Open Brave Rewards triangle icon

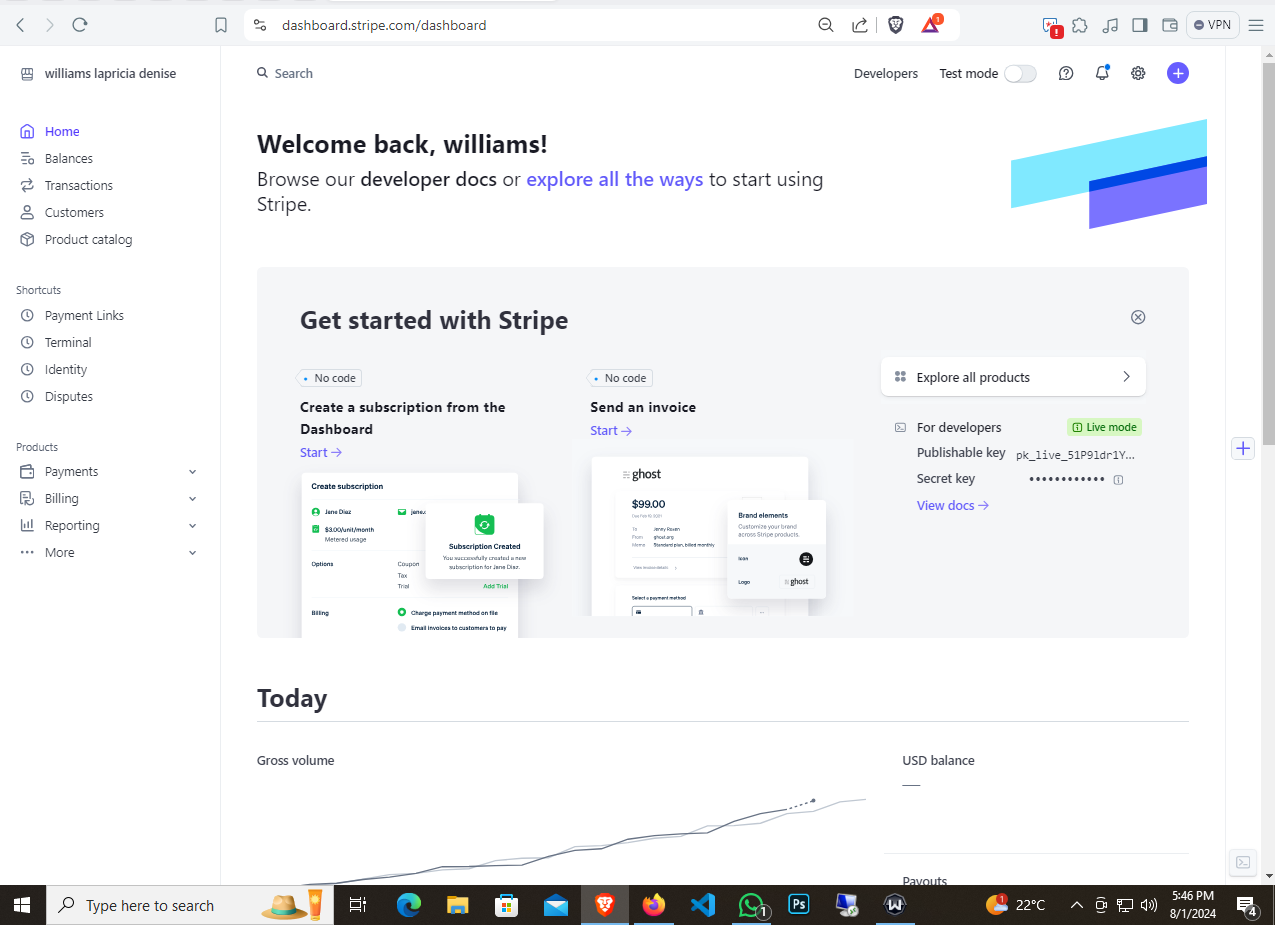[930, 24]
